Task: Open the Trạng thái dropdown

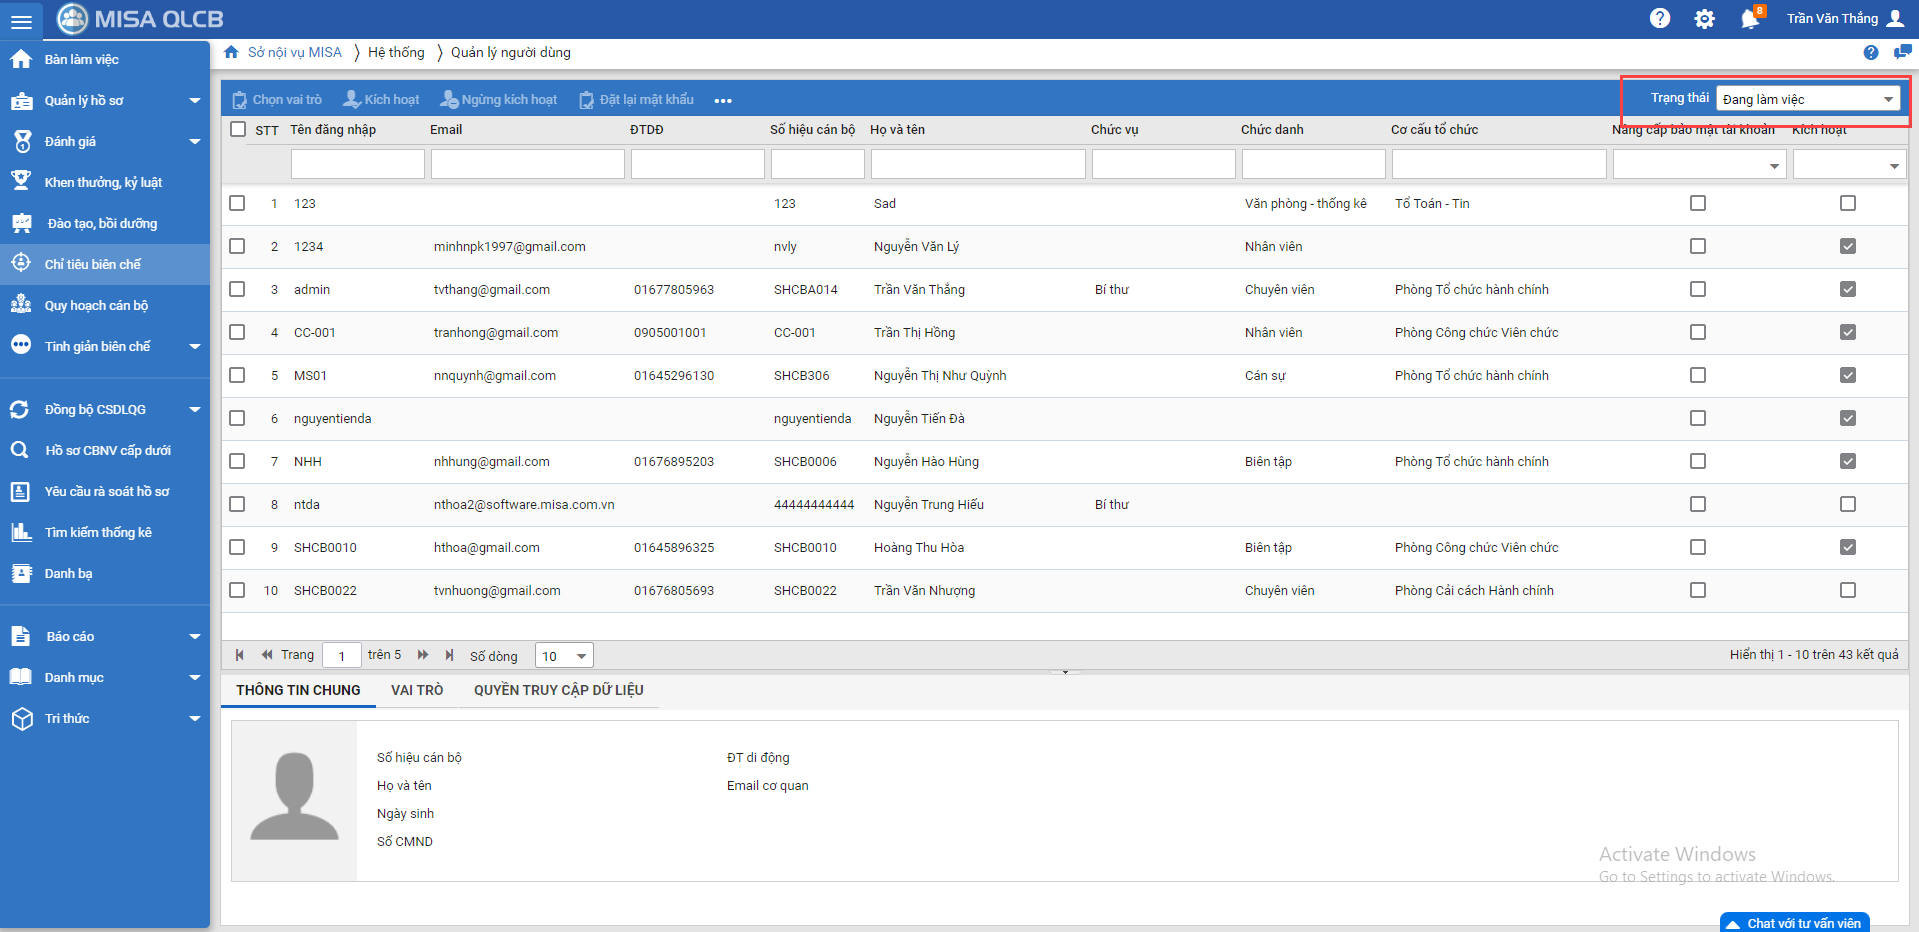Action: pos(1807,99)
